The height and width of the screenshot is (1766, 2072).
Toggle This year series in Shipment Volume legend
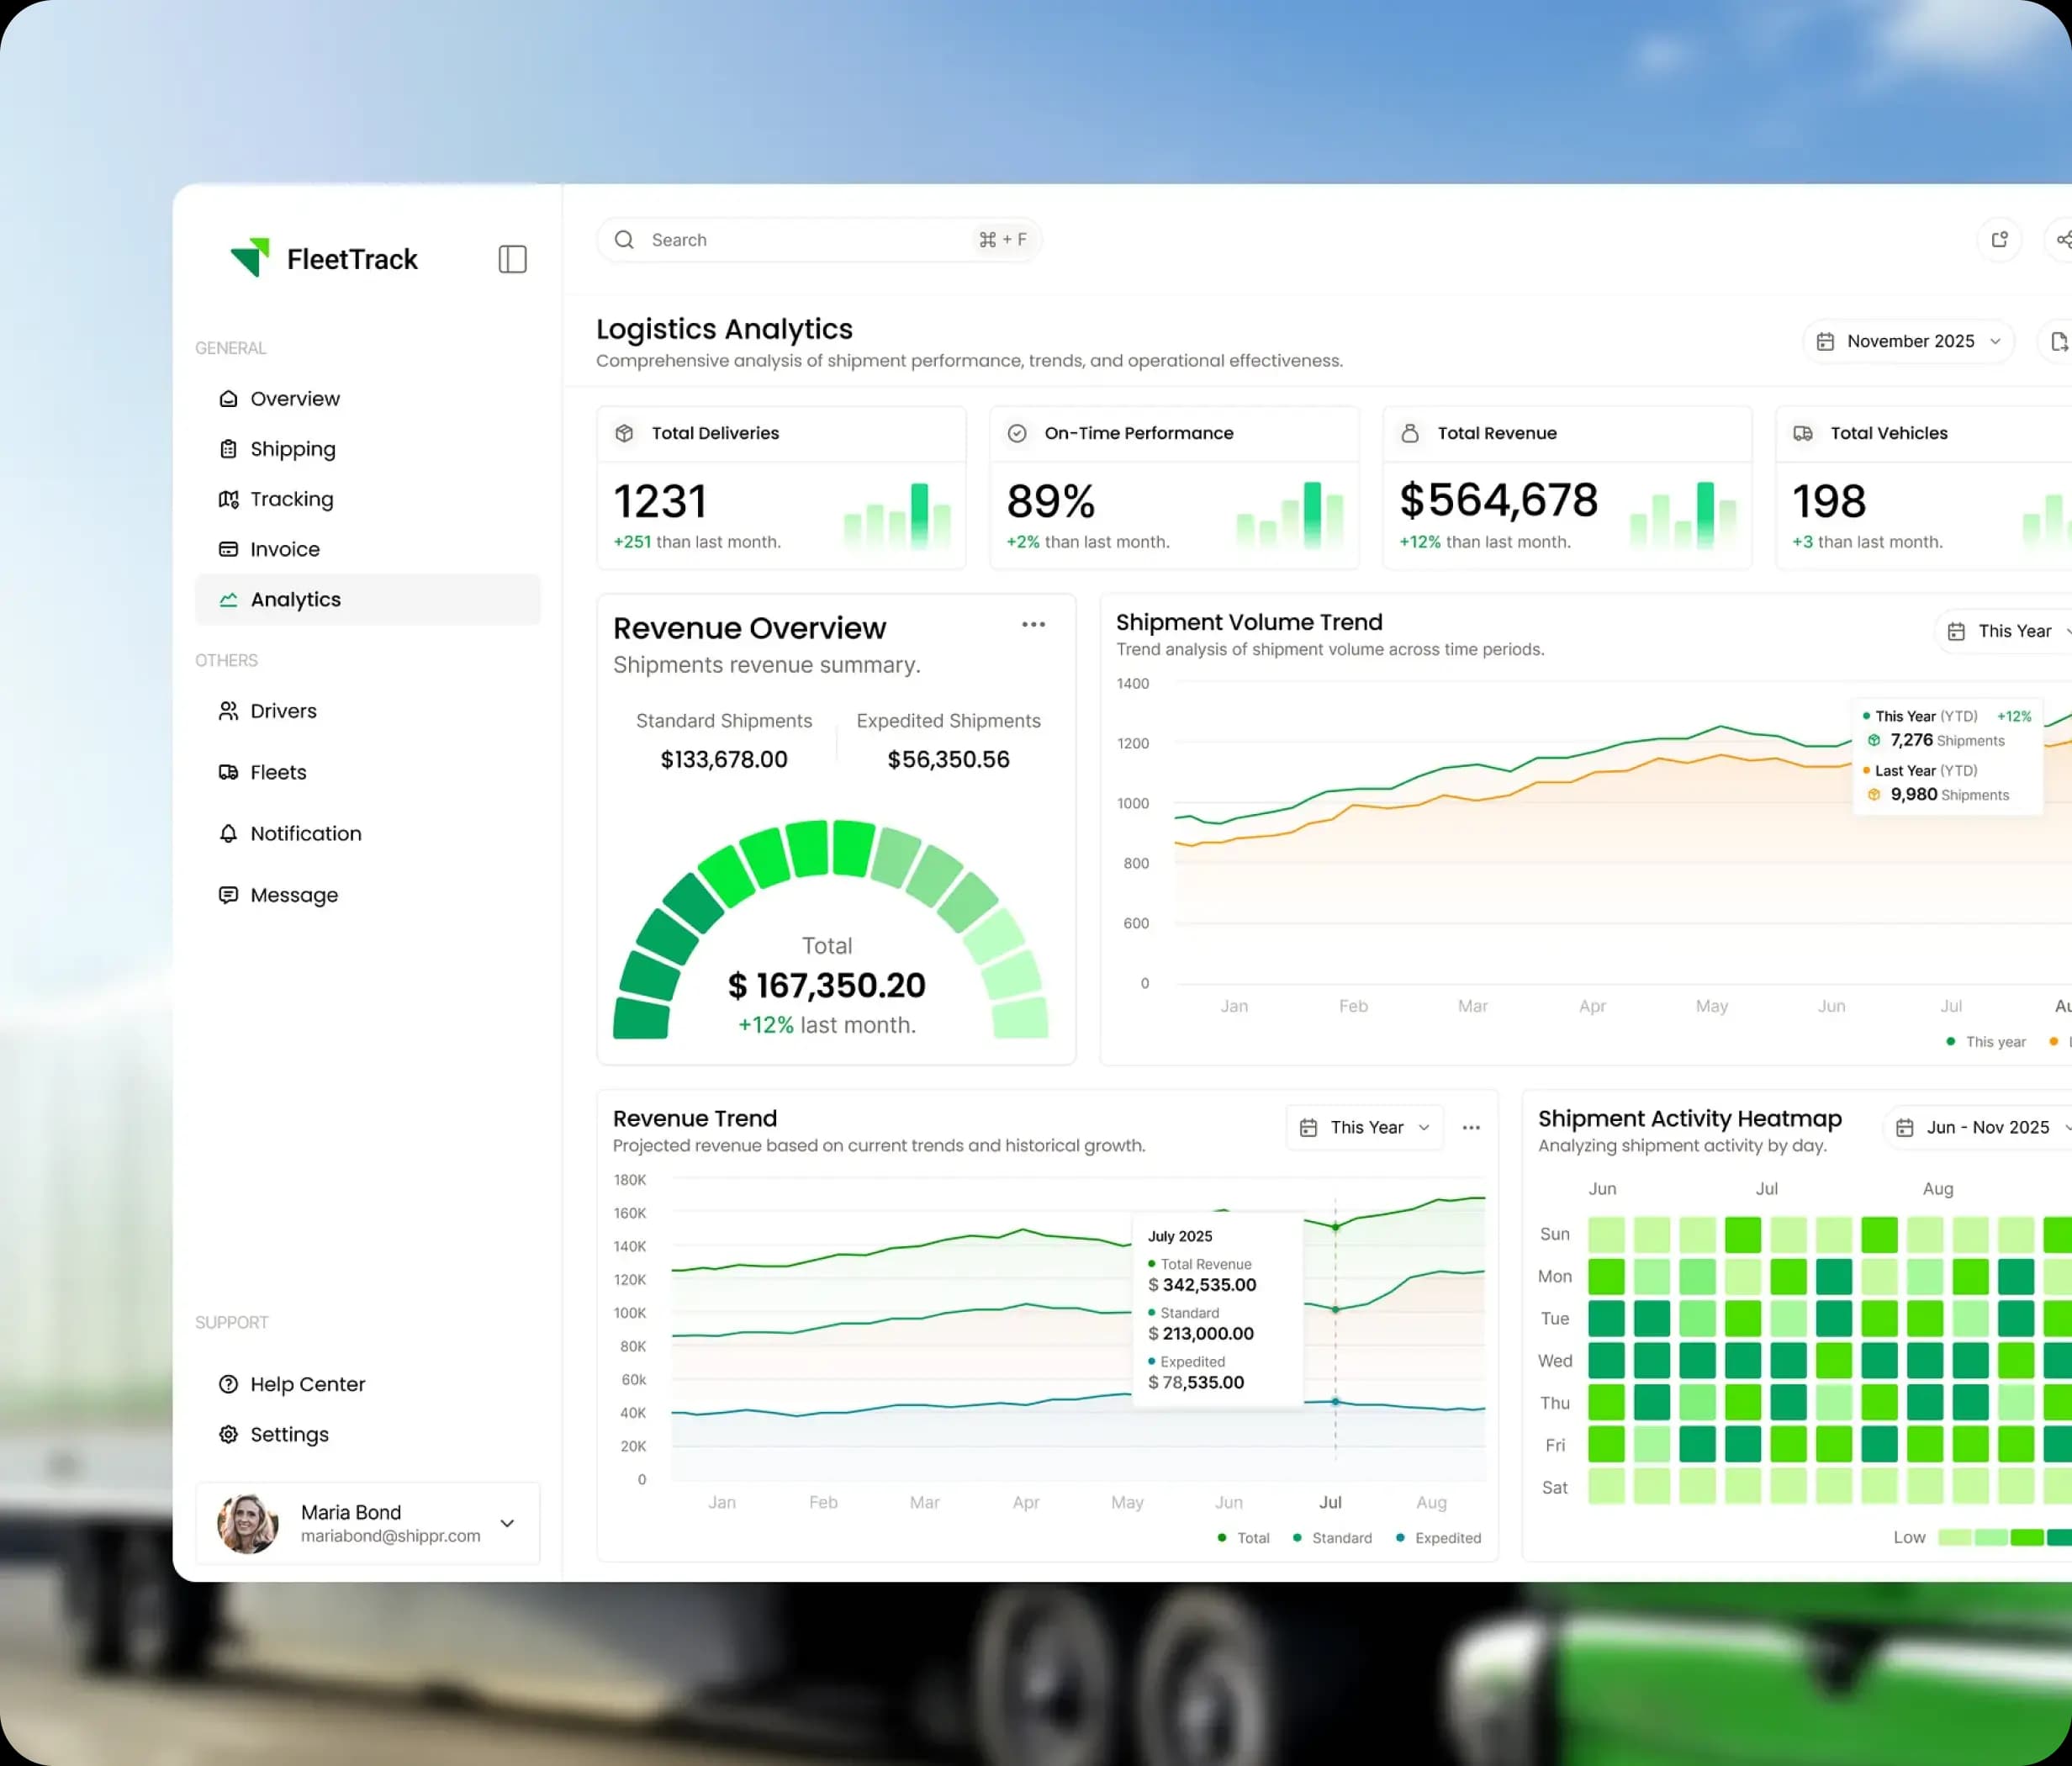tap(1985, 1042)
